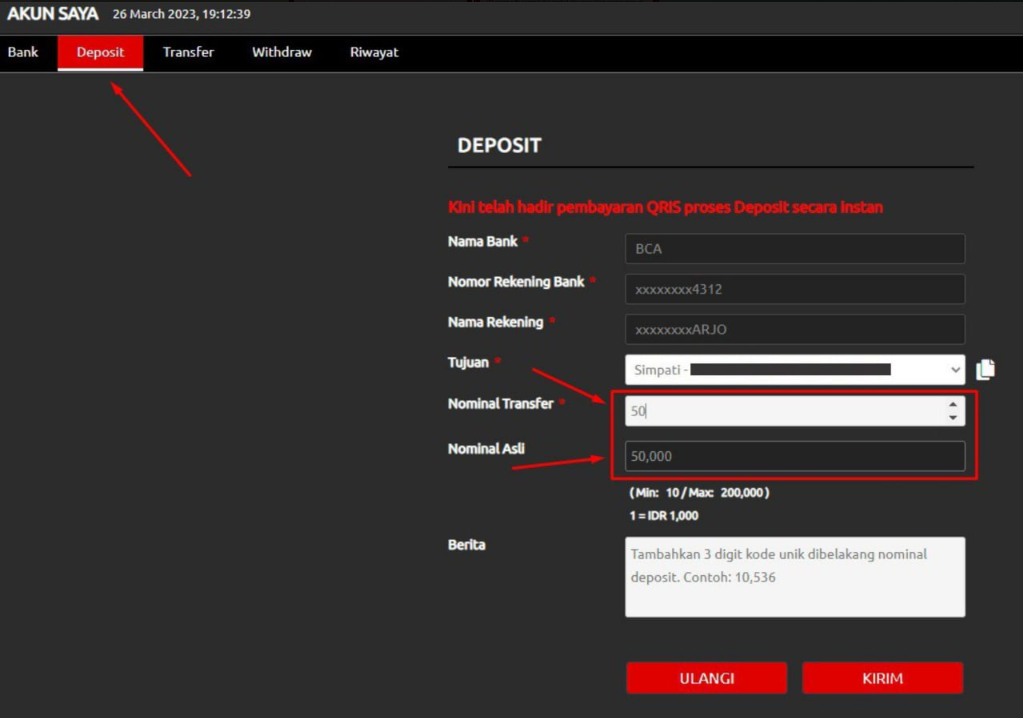Image resolution: width=1023 pixels, height=718 pixels.
Task: Open the Withdraw tab
Action: [282, 52]
